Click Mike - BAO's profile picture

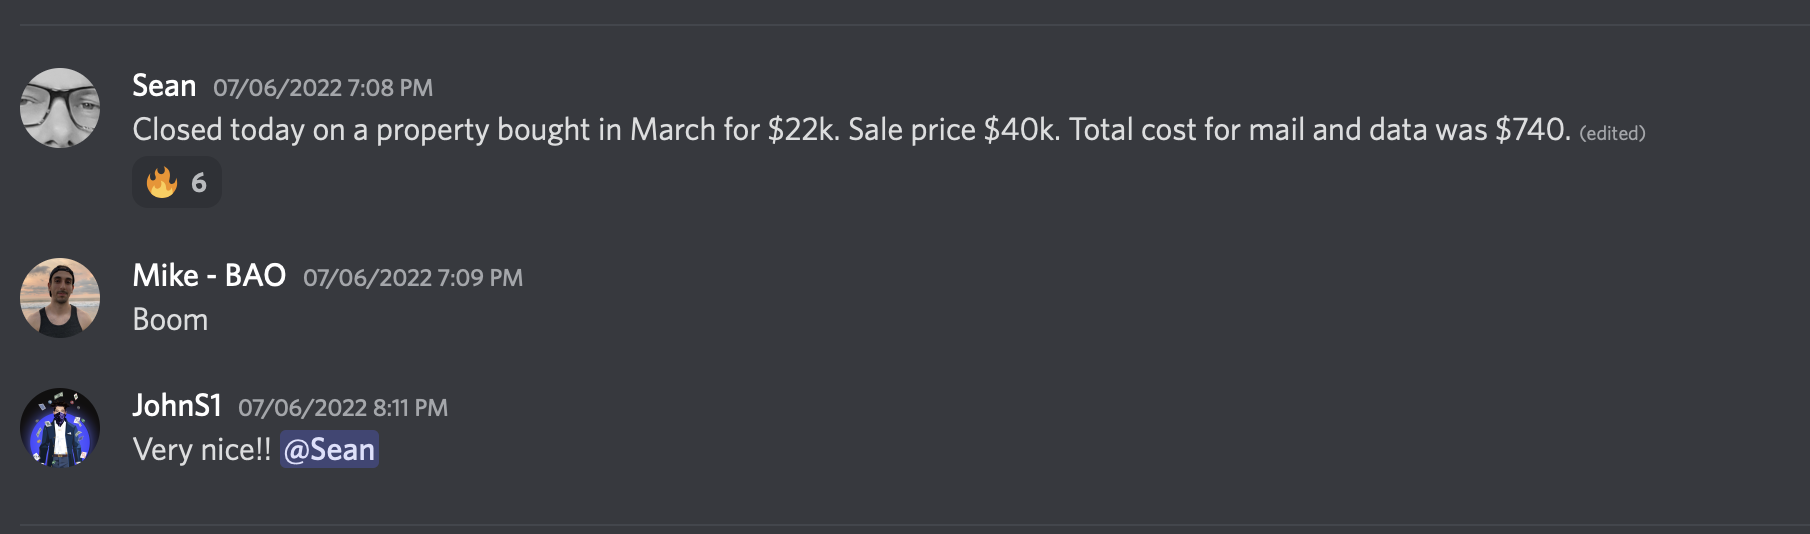60,298
